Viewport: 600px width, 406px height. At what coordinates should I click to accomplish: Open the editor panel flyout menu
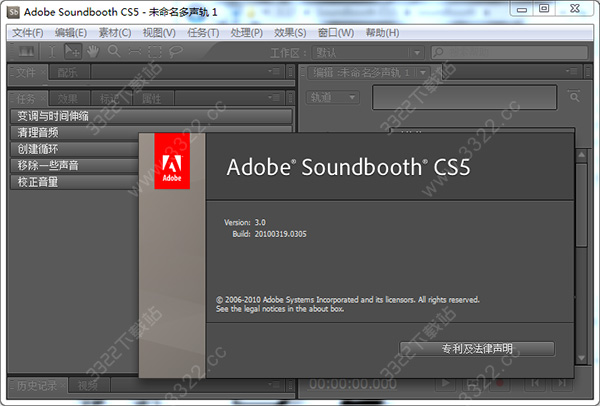point(573,71)
